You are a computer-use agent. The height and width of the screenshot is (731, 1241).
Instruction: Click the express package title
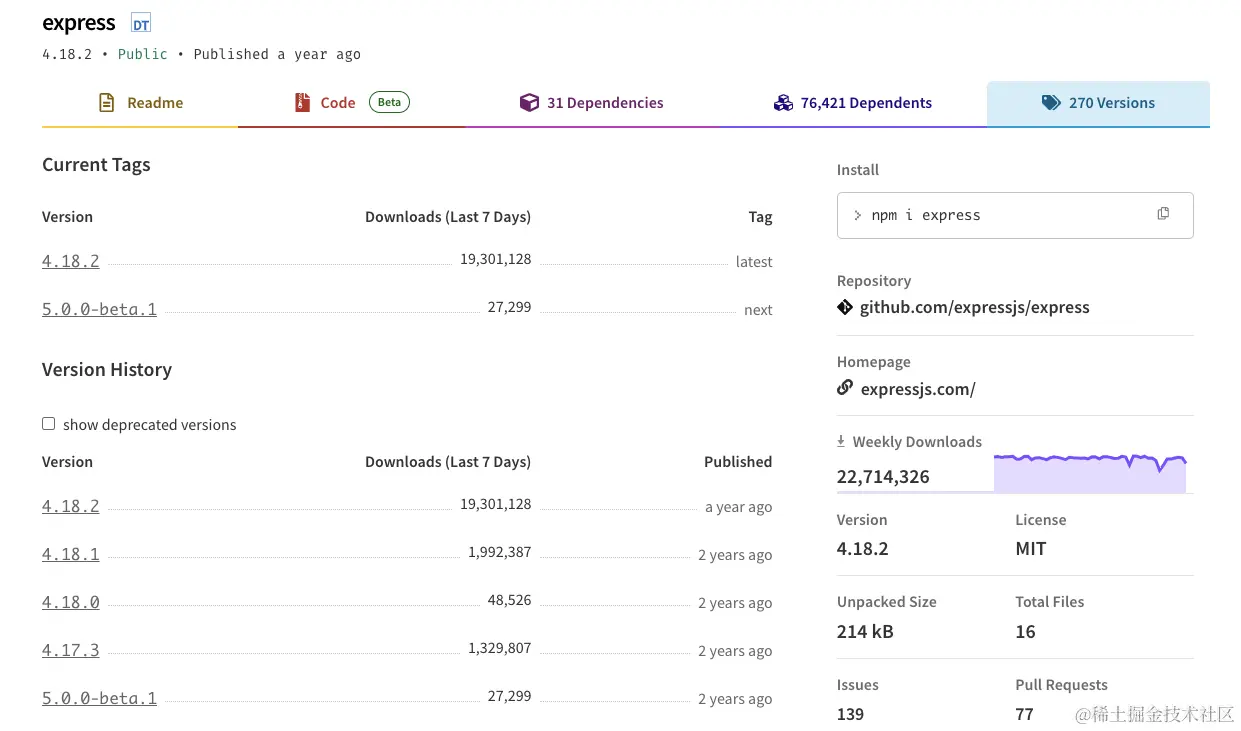(79, 23)
